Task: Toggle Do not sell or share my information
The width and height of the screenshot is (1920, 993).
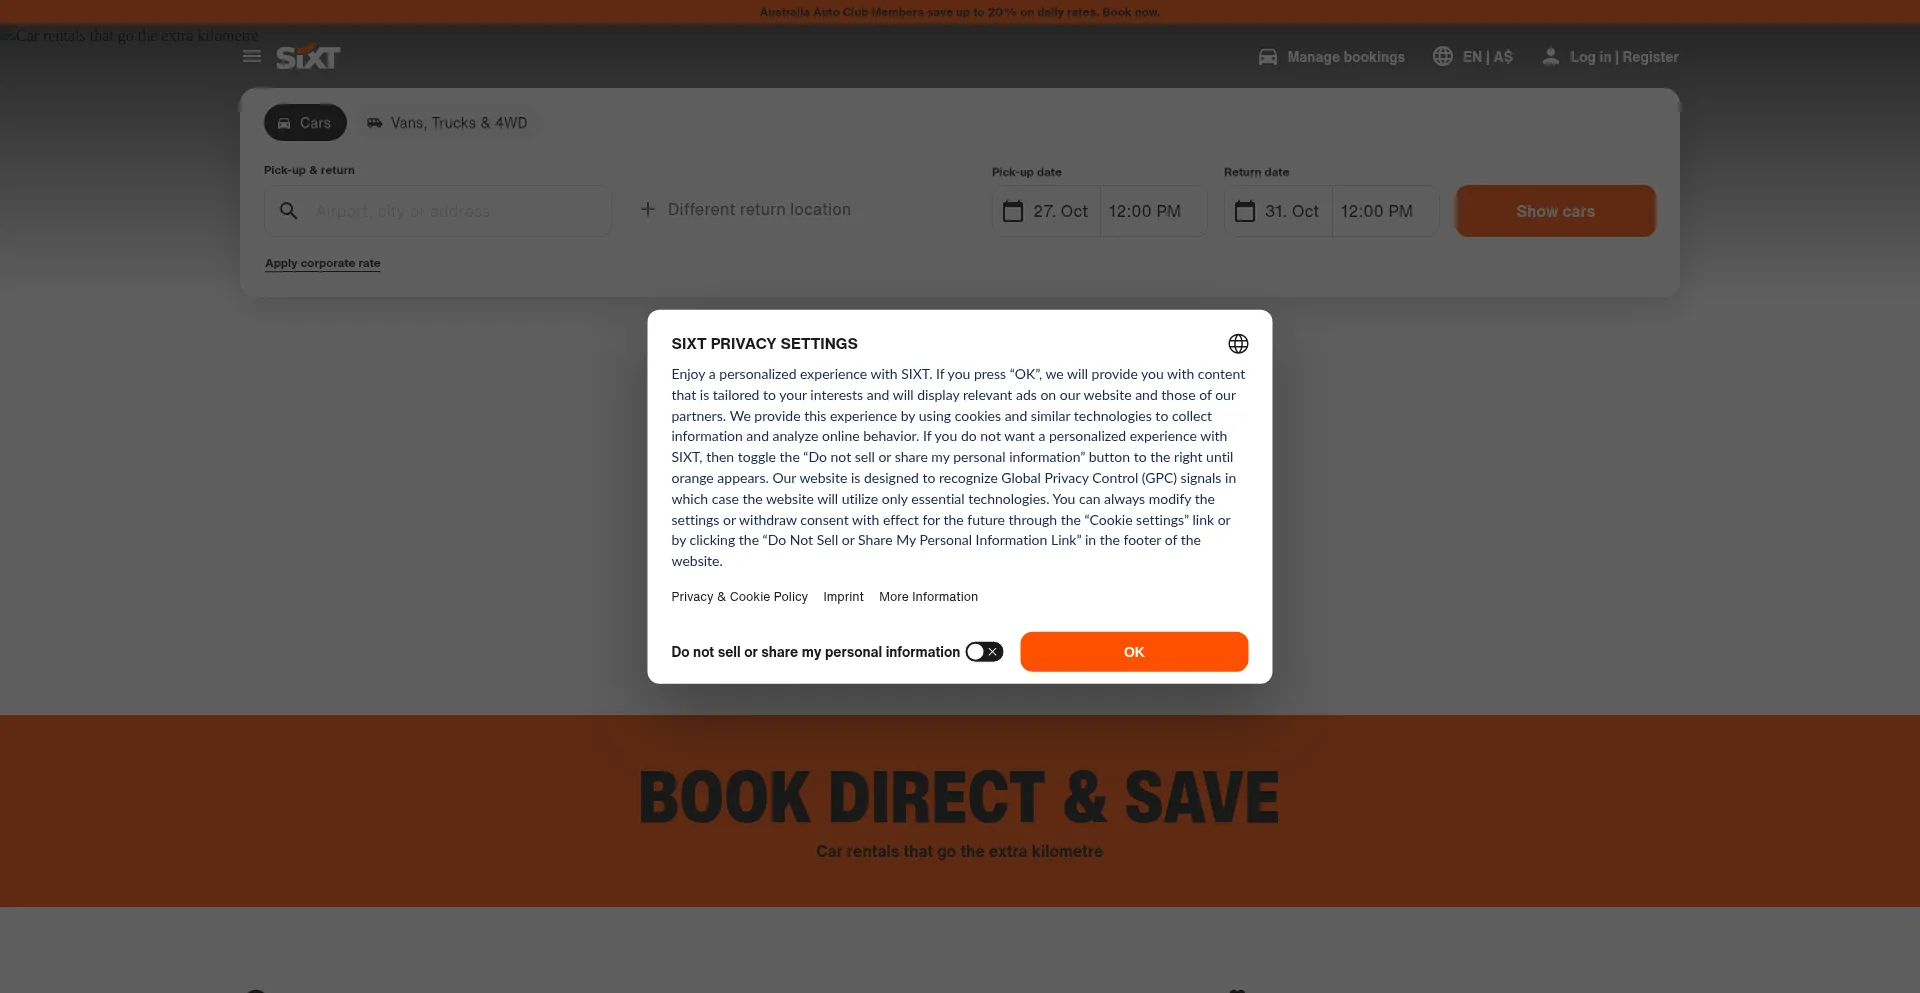Action: click(x=984, y=652)
